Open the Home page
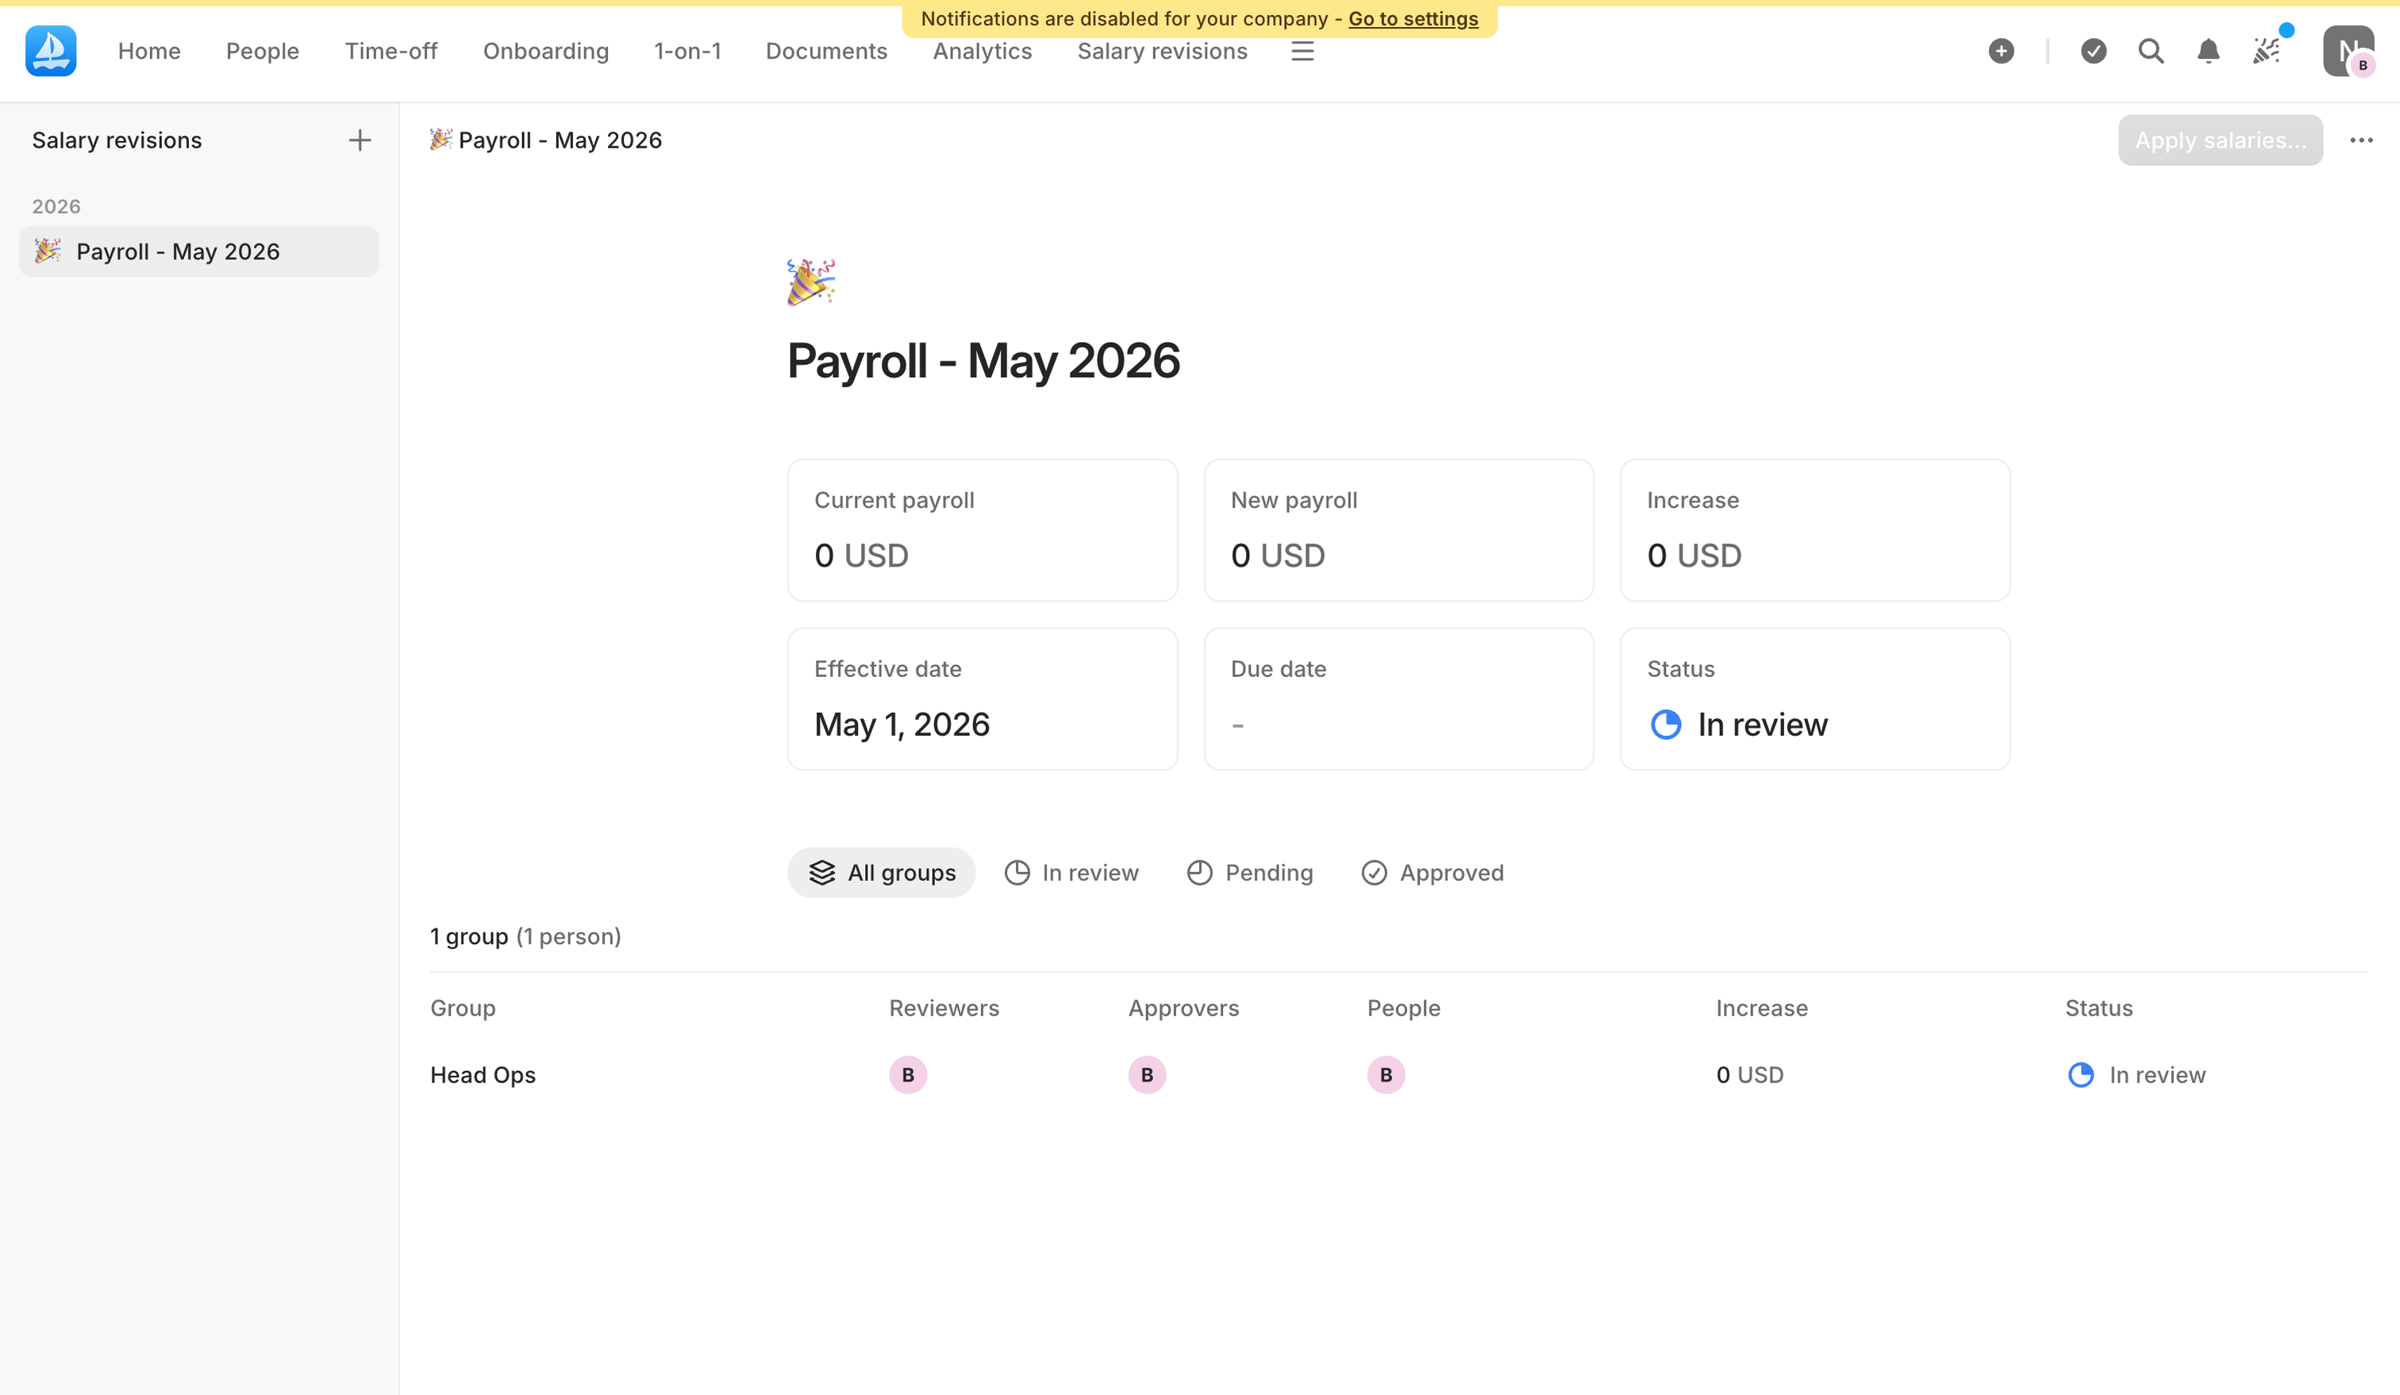Viewport: 2400px width, 1395px height. (149, 51)
